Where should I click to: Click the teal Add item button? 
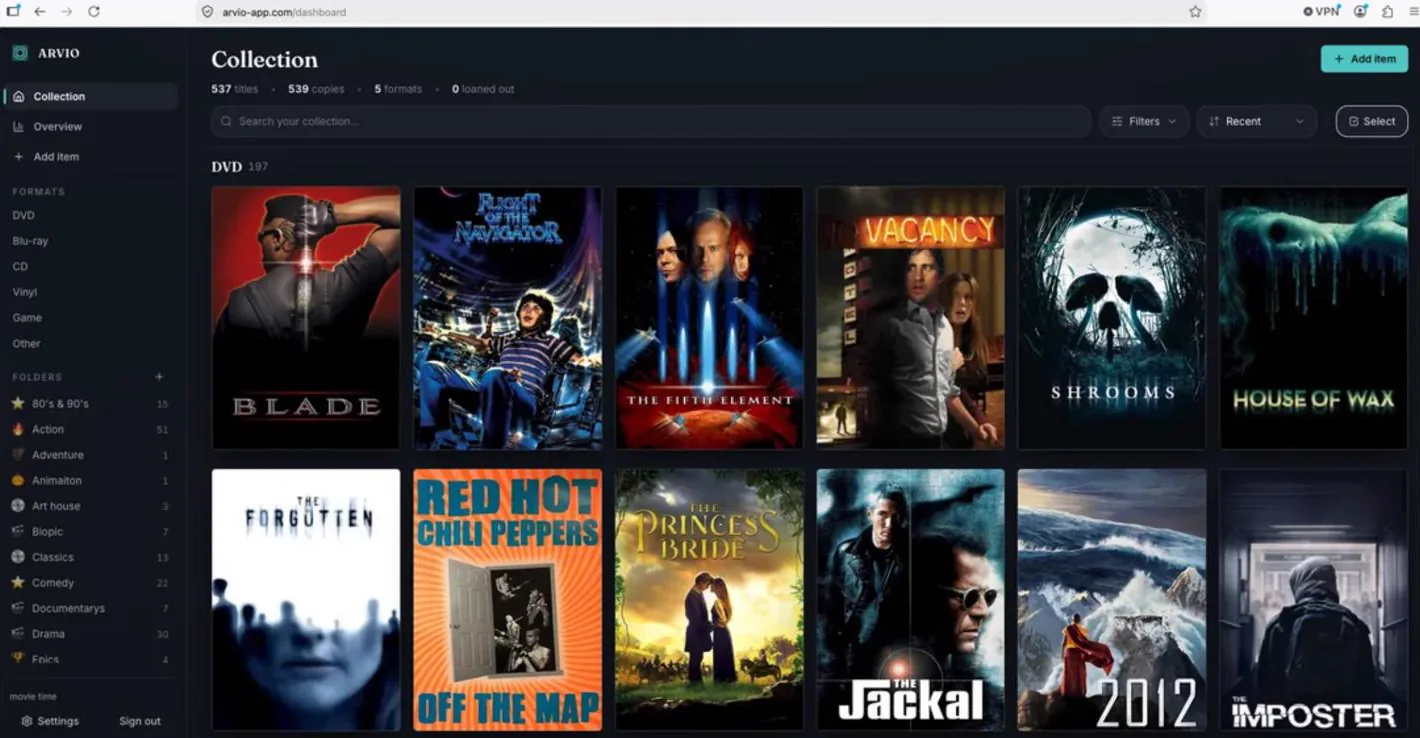point(1364,59)
